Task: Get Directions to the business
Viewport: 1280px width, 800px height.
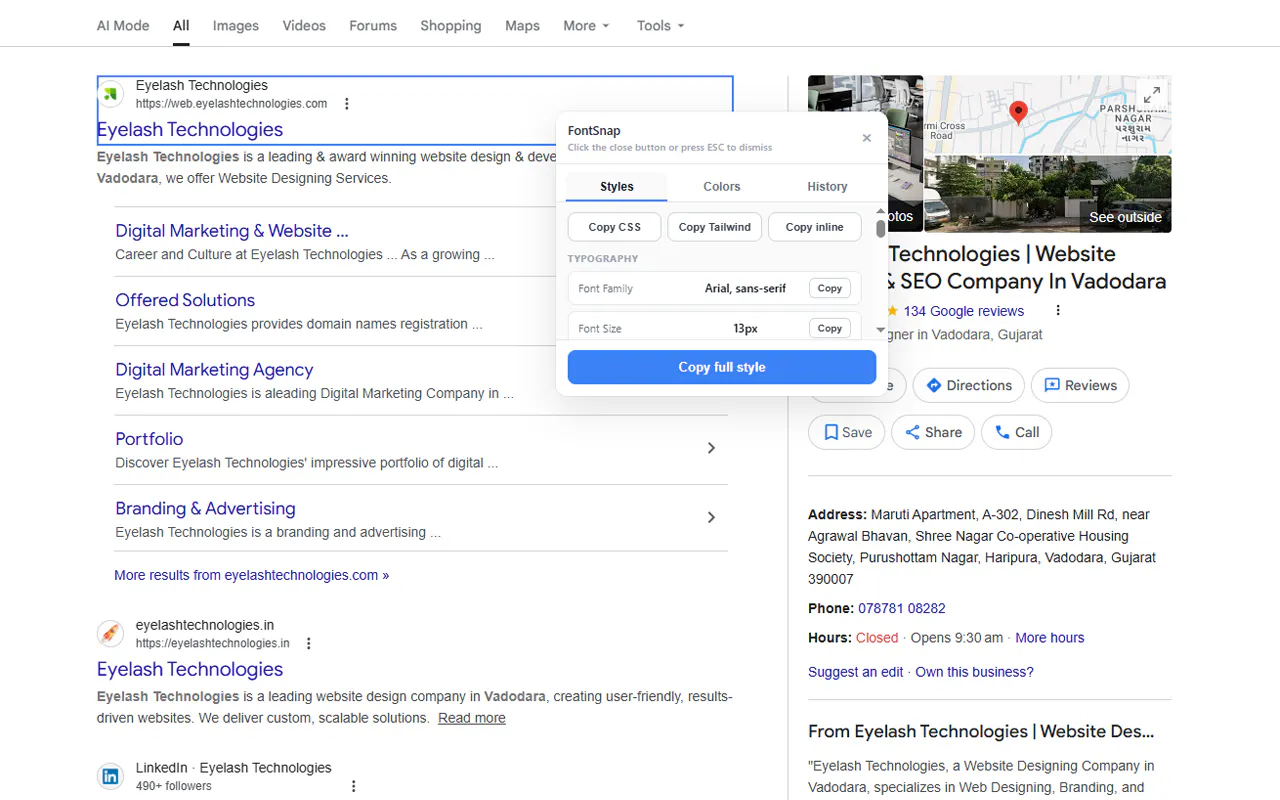Action: (x=967, y=385)
